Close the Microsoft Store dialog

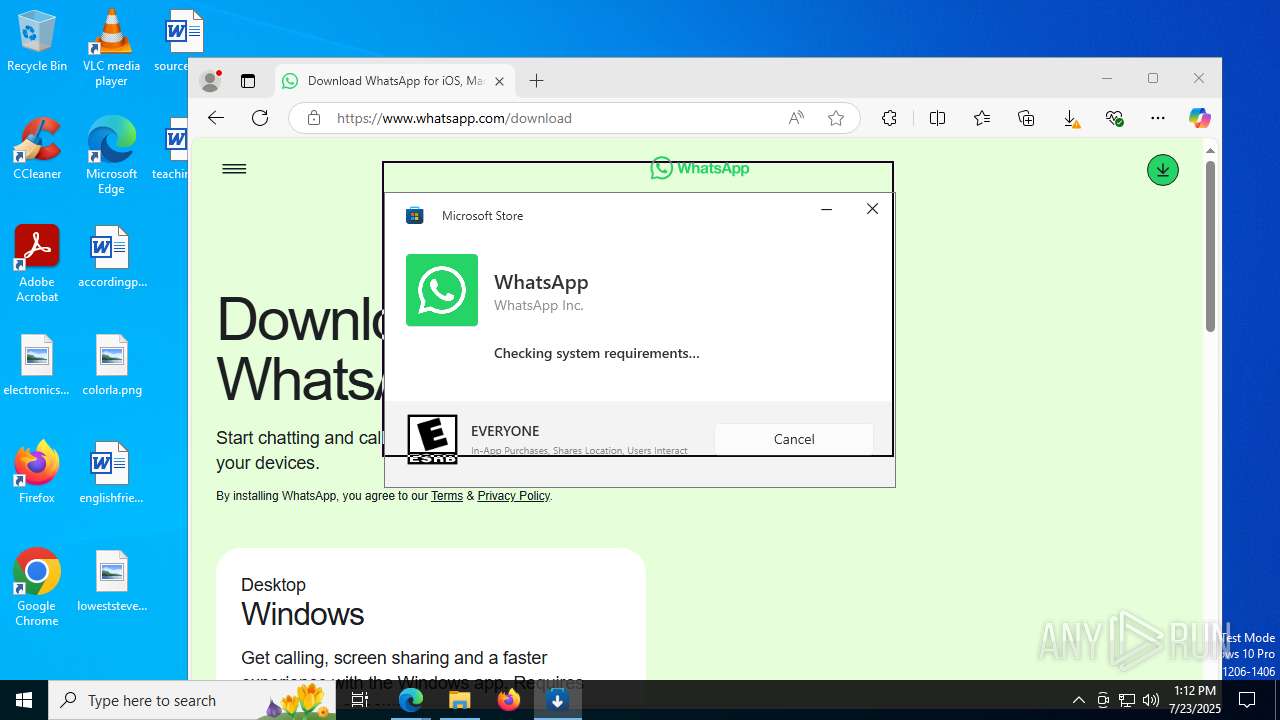[872, 209]
